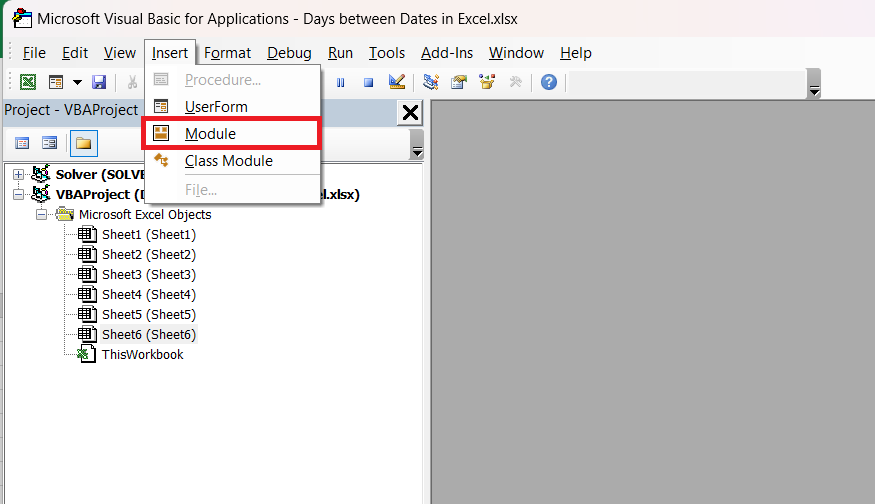Click the Cut scissors icon
This screenshot has width=875, height=504.
point(132,83)
